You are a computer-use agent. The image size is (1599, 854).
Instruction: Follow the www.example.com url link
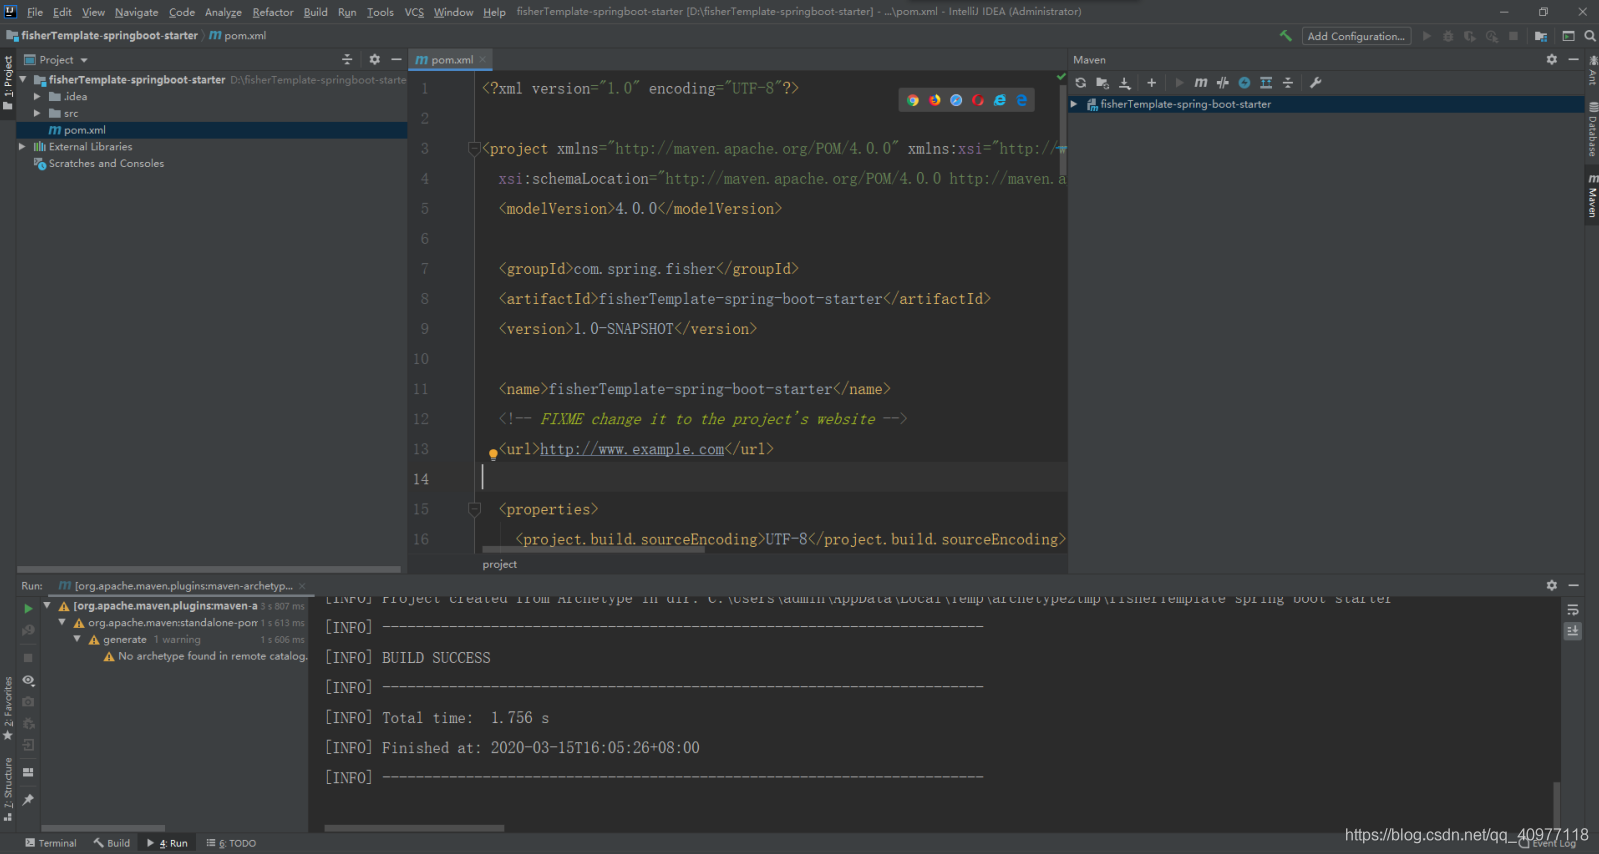632,449
